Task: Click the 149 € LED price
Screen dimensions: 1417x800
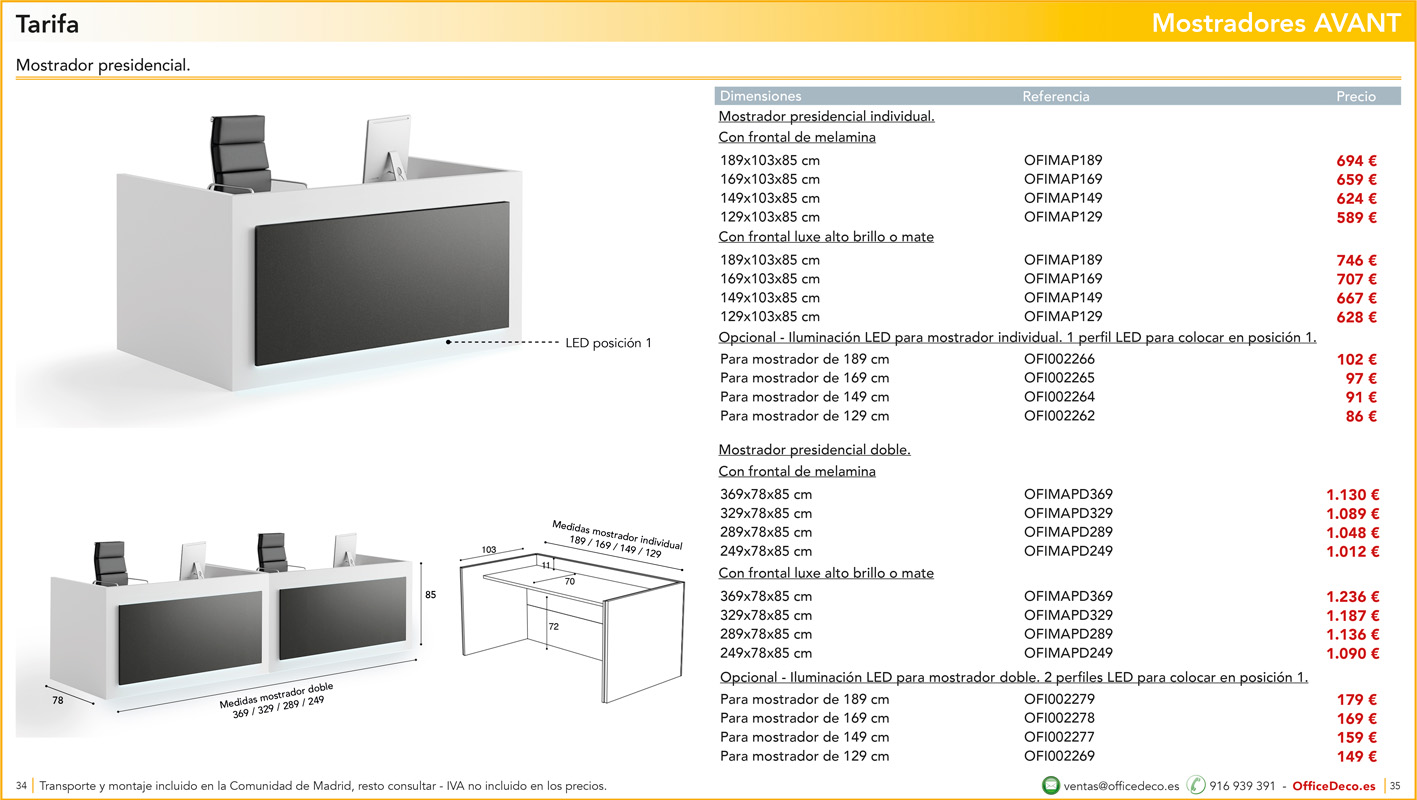Action: 1357,756
